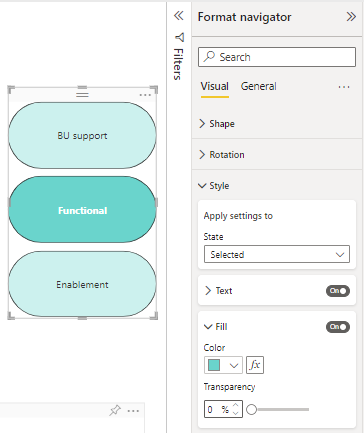Screen dimensions: 364x433
Task: Open the slicer visual's more options ellipsis
Action: [145, 95]
